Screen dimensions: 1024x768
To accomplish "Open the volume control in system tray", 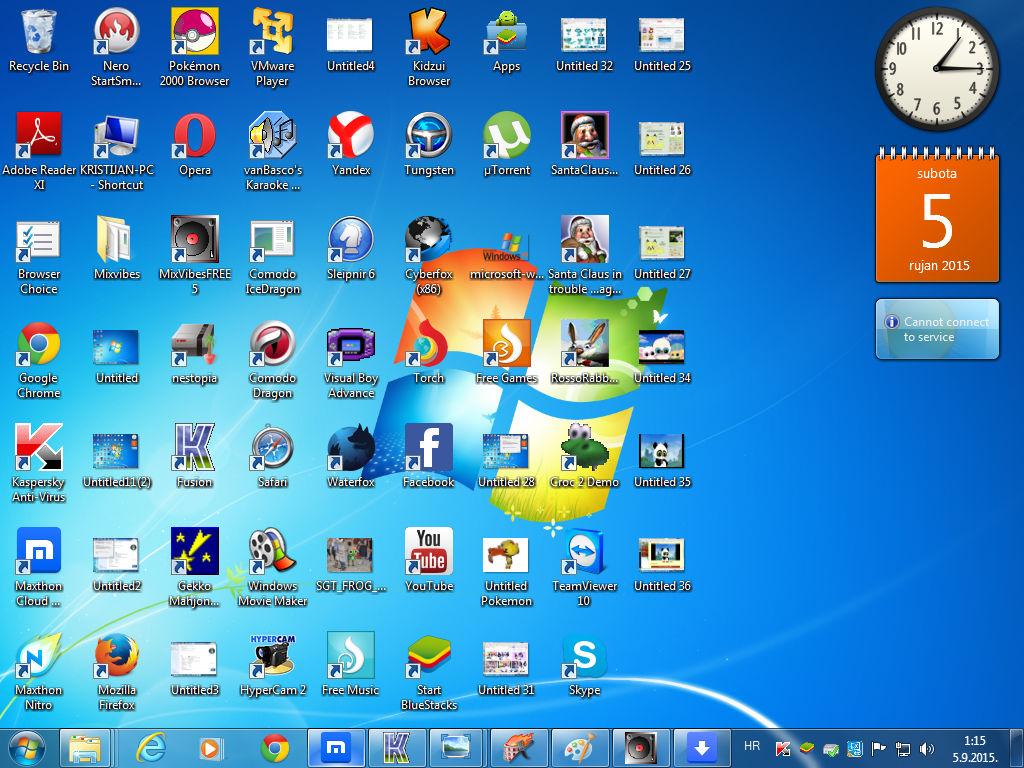I will pyautogui.click(x=927, y=749).
